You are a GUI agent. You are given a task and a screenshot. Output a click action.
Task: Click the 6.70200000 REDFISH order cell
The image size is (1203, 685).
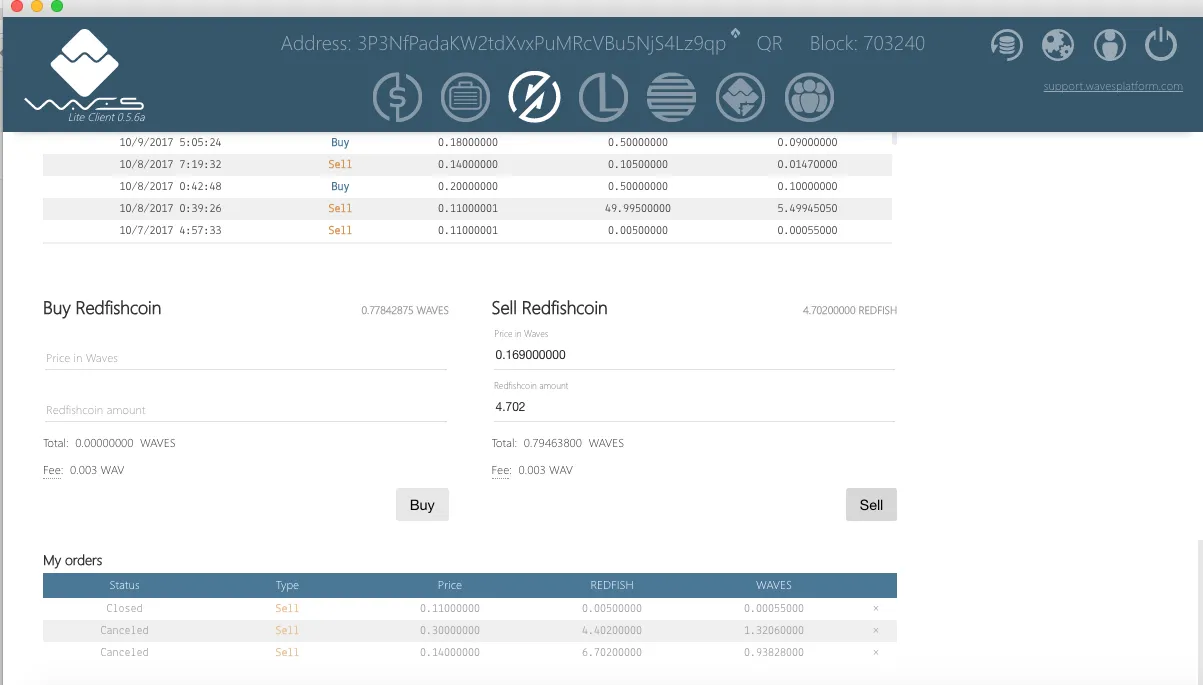click(x=611, y=652)
